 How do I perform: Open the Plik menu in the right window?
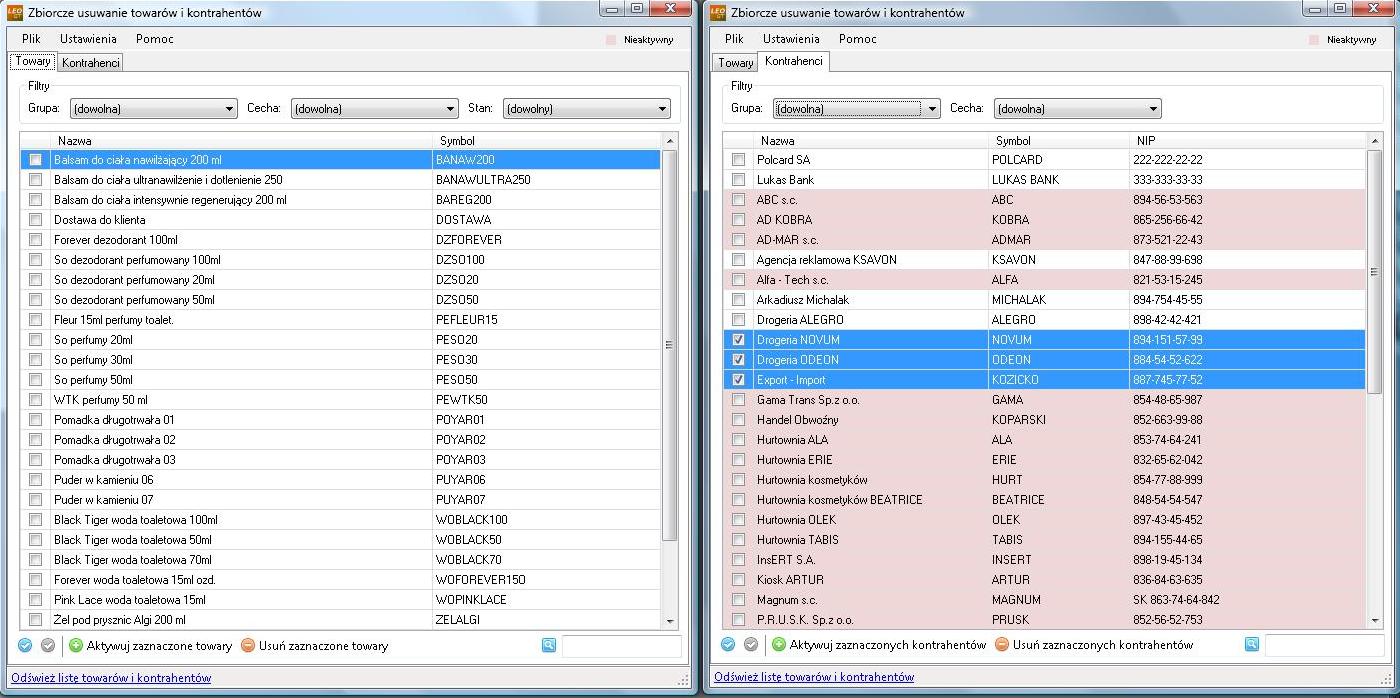coord(735,39)
